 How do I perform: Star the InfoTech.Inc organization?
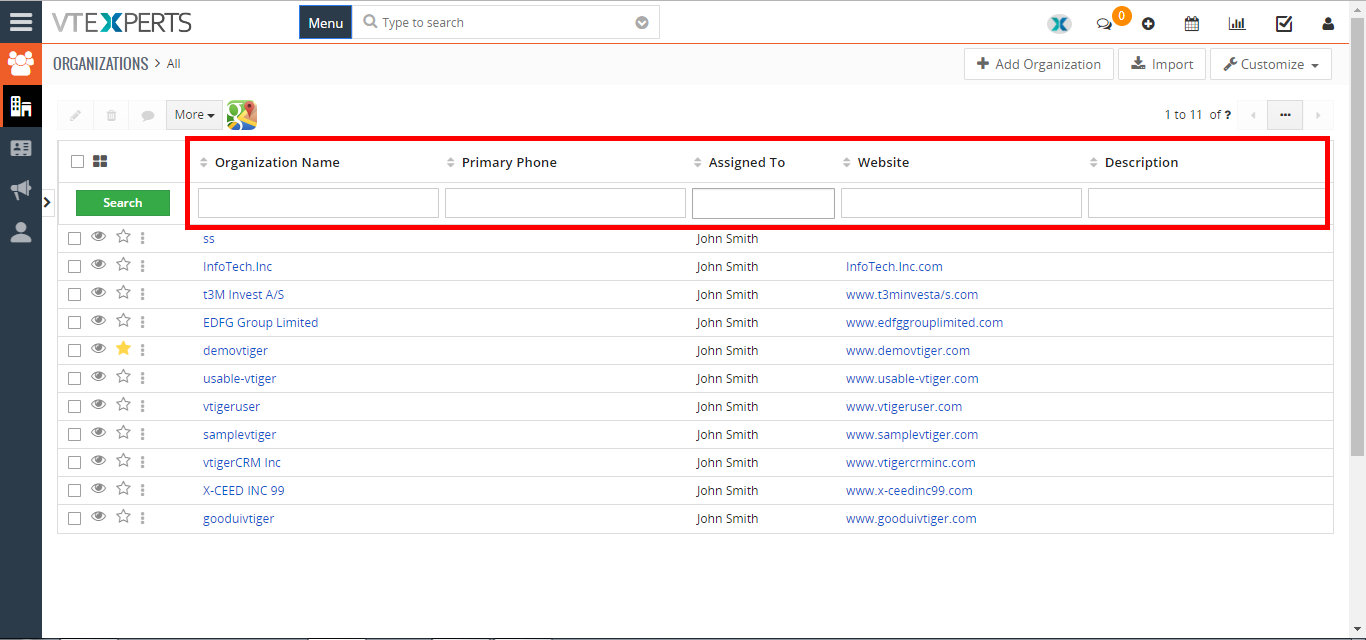tap(123, 265)
